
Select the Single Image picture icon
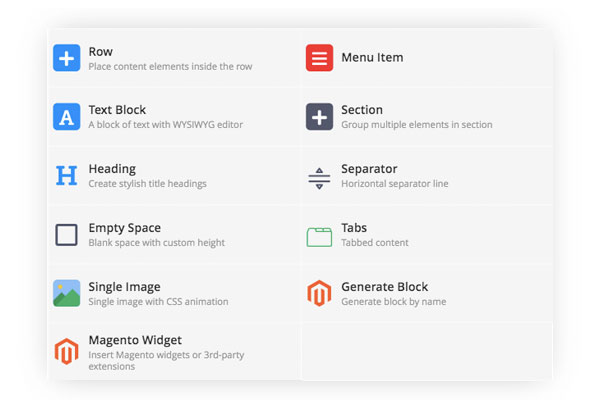coord(66,293)
